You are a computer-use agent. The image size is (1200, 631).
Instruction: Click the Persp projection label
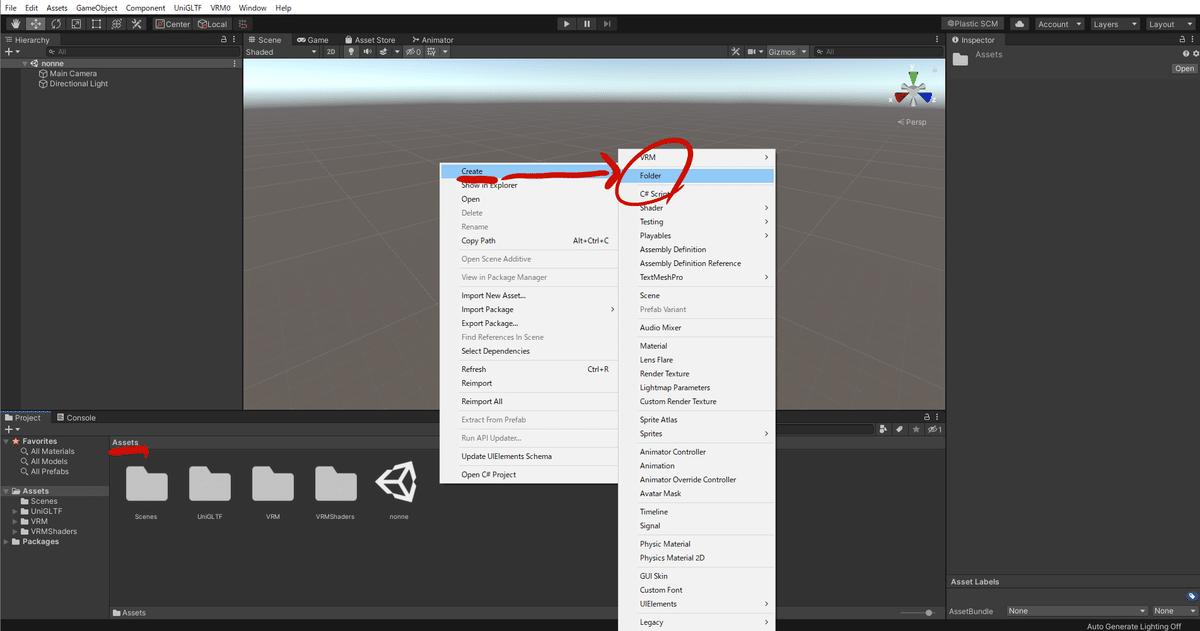click(912, 122)
